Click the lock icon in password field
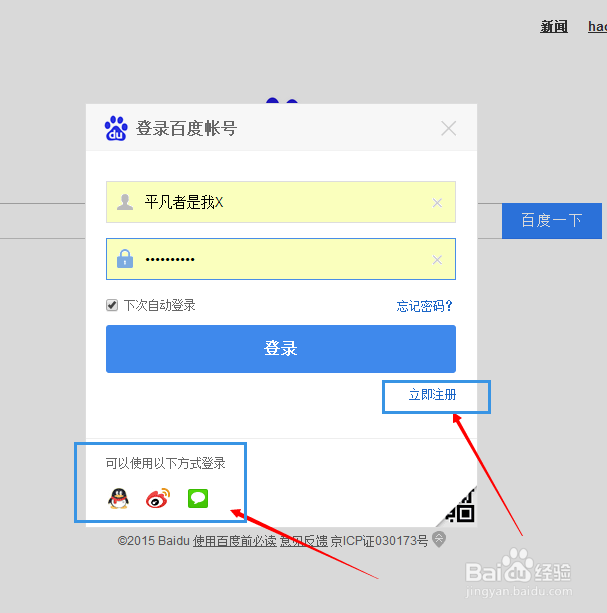The width and height of the screenshot is (607, 613). [x=125, y=259]
